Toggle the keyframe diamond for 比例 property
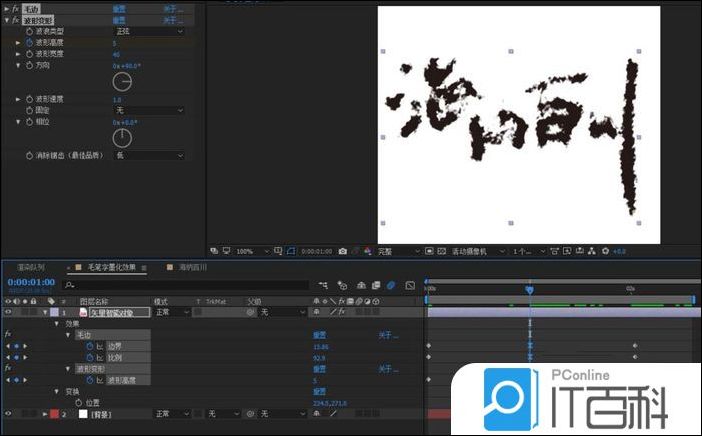 click(15, 357)
